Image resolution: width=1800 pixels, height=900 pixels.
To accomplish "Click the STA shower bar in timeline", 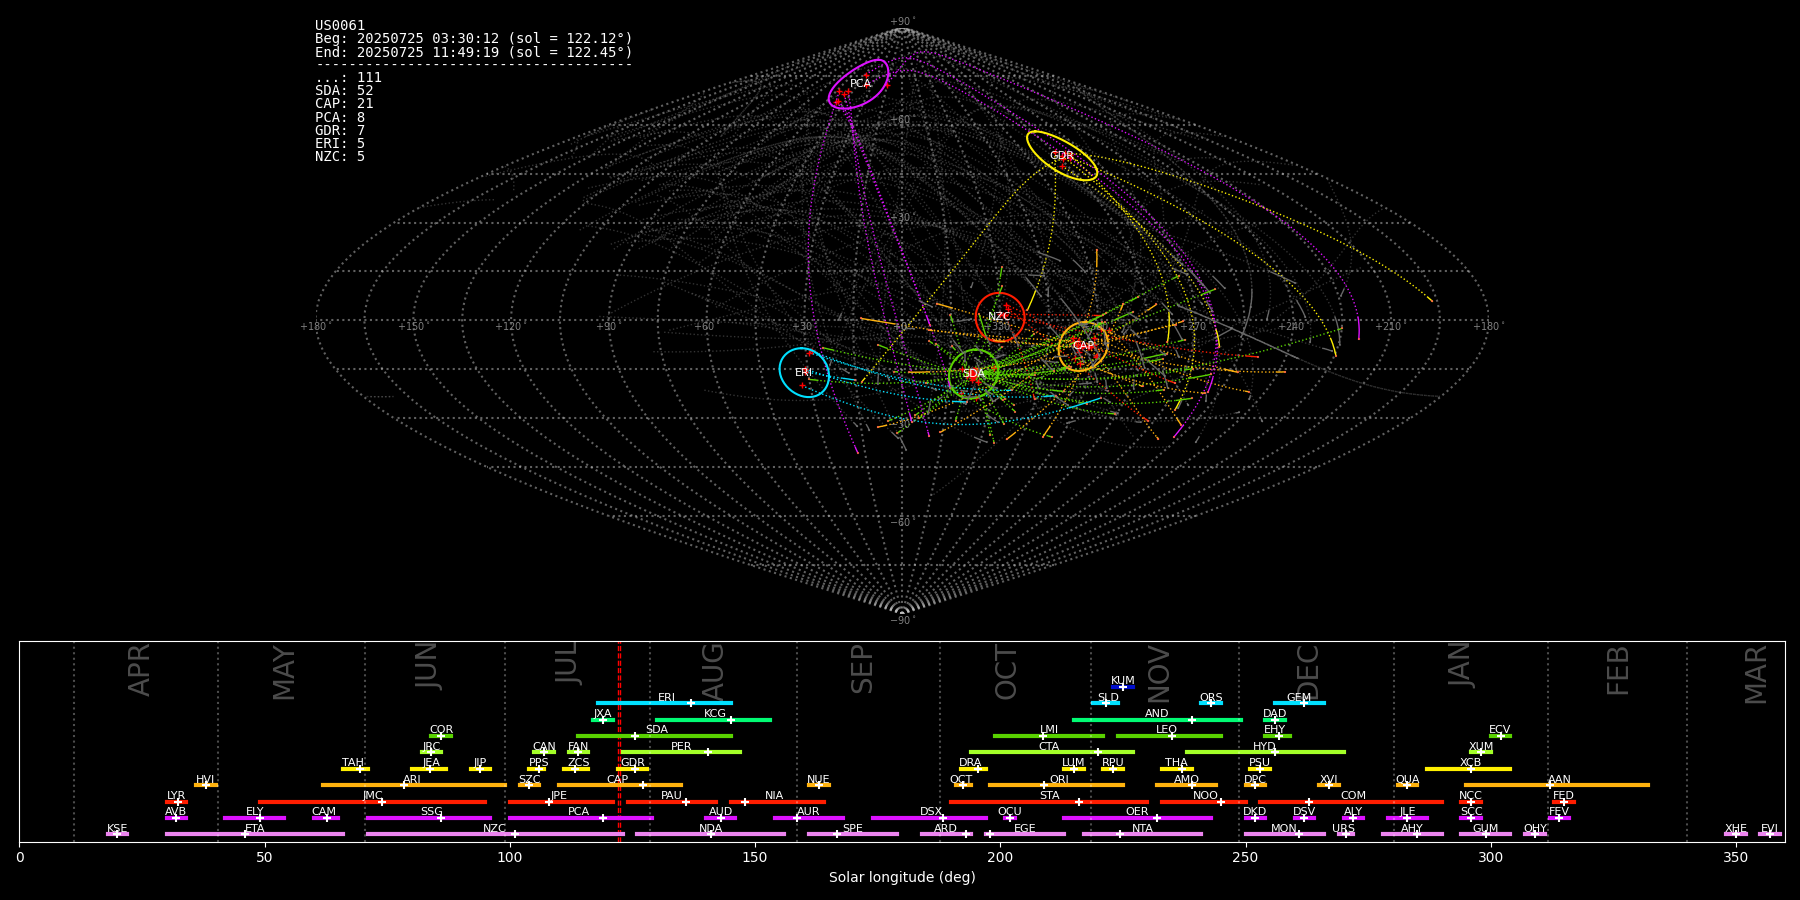I will point(1049,802).
